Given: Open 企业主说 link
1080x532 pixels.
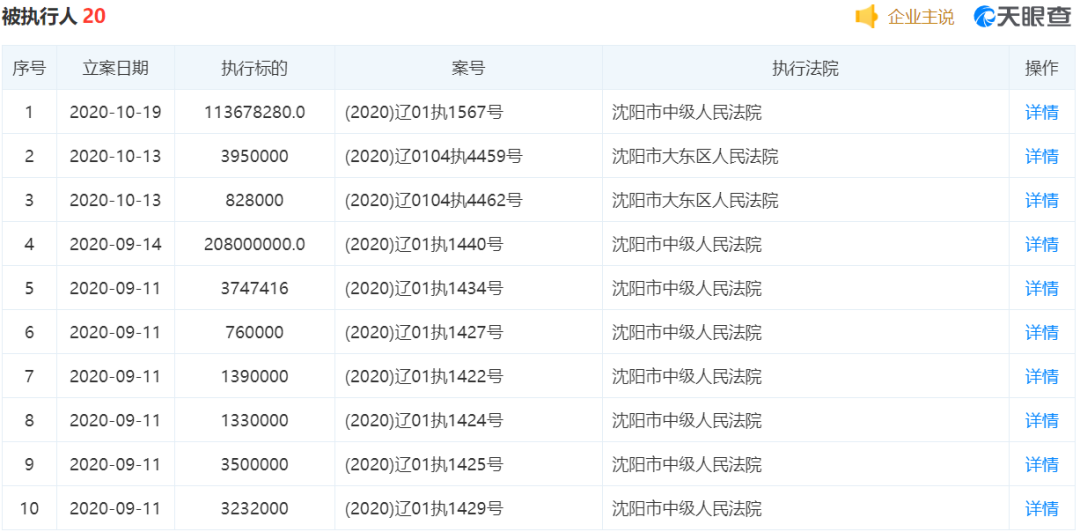Looking at the screenshot, I should pos(921,17).
